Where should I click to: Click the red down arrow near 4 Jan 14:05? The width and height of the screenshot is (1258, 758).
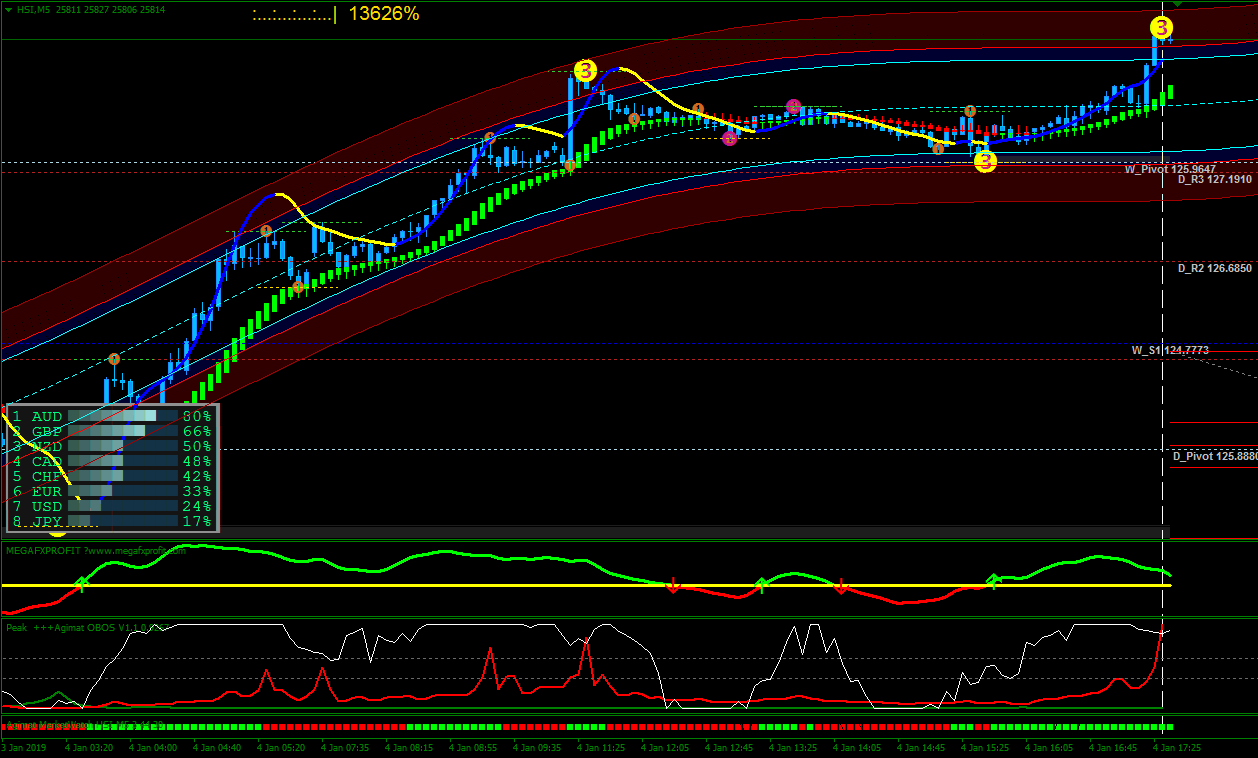coord(841,587)
